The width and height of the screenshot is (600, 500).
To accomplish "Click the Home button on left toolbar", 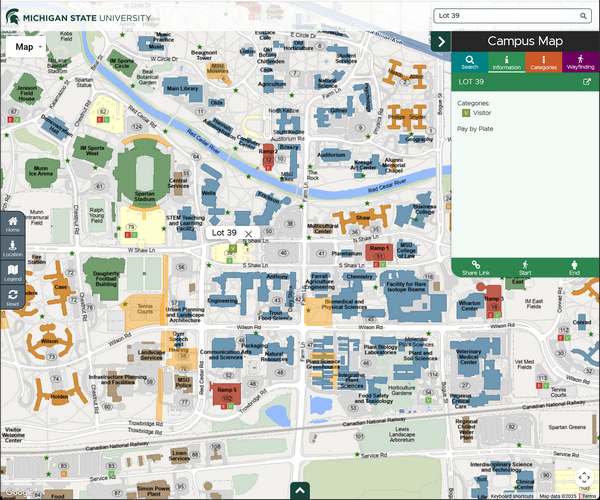I will pos(13,224).
